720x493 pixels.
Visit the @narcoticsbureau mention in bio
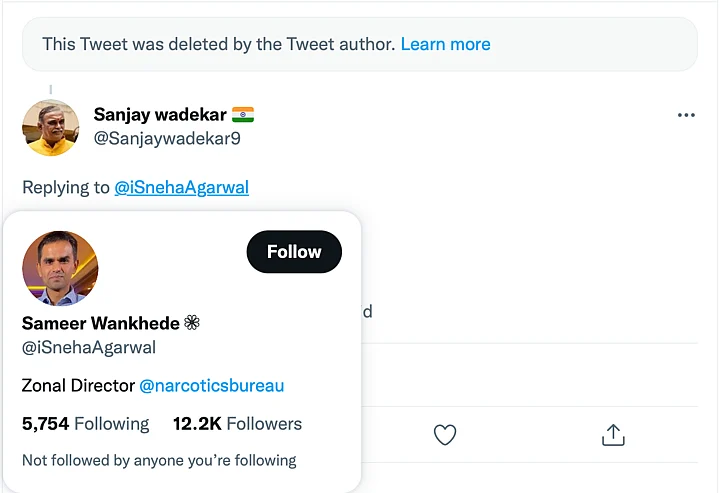click(211, 385)
